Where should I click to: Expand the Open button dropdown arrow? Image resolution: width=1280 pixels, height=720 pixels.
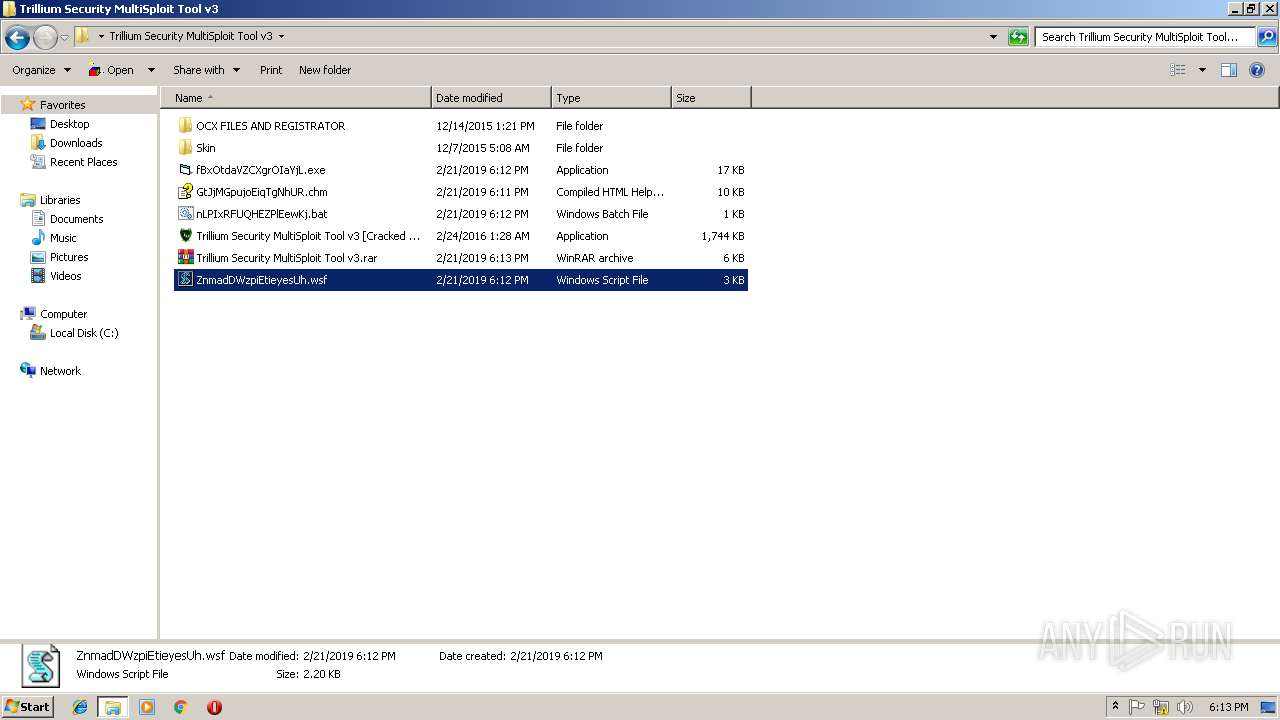point(151,70)
